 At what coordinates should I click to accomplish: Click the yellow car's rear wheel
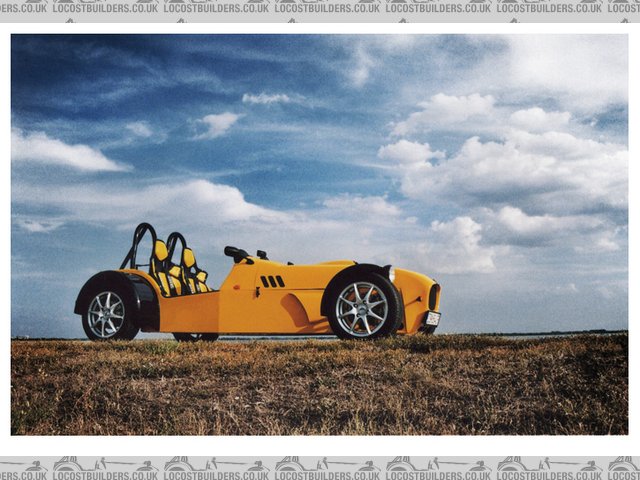point(107,314)
